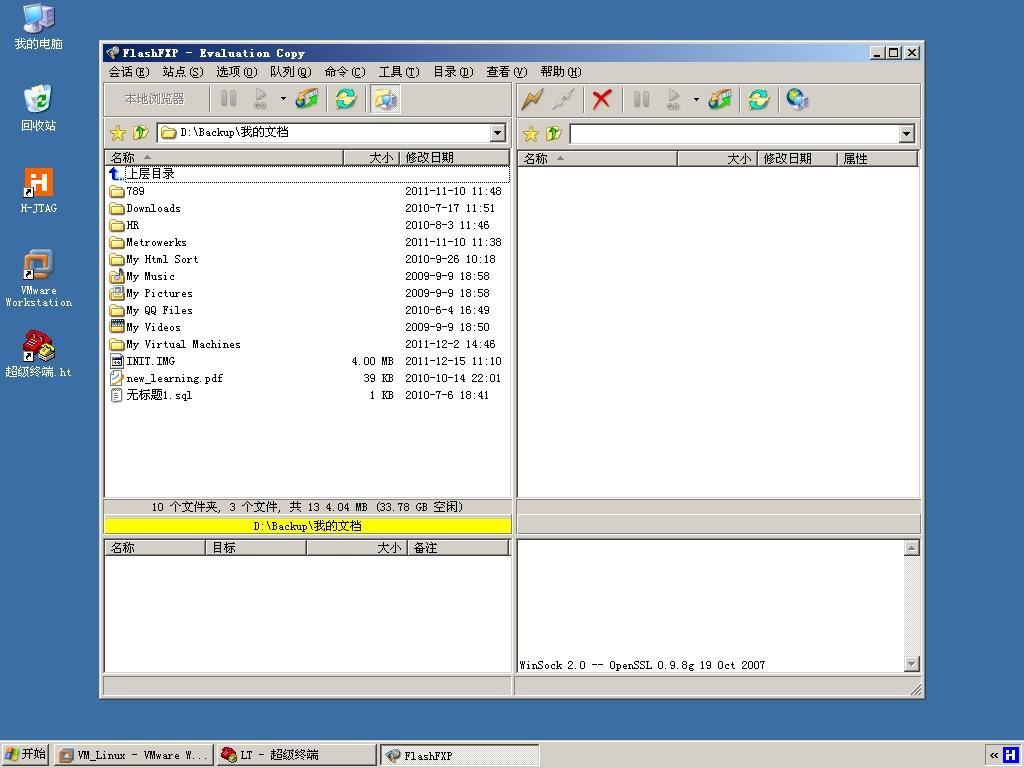Click the yellow D:\Backup\我的文档 path bar
Image resolution: width=1024 pixels, height=768 pixels.
click(308, 526)
